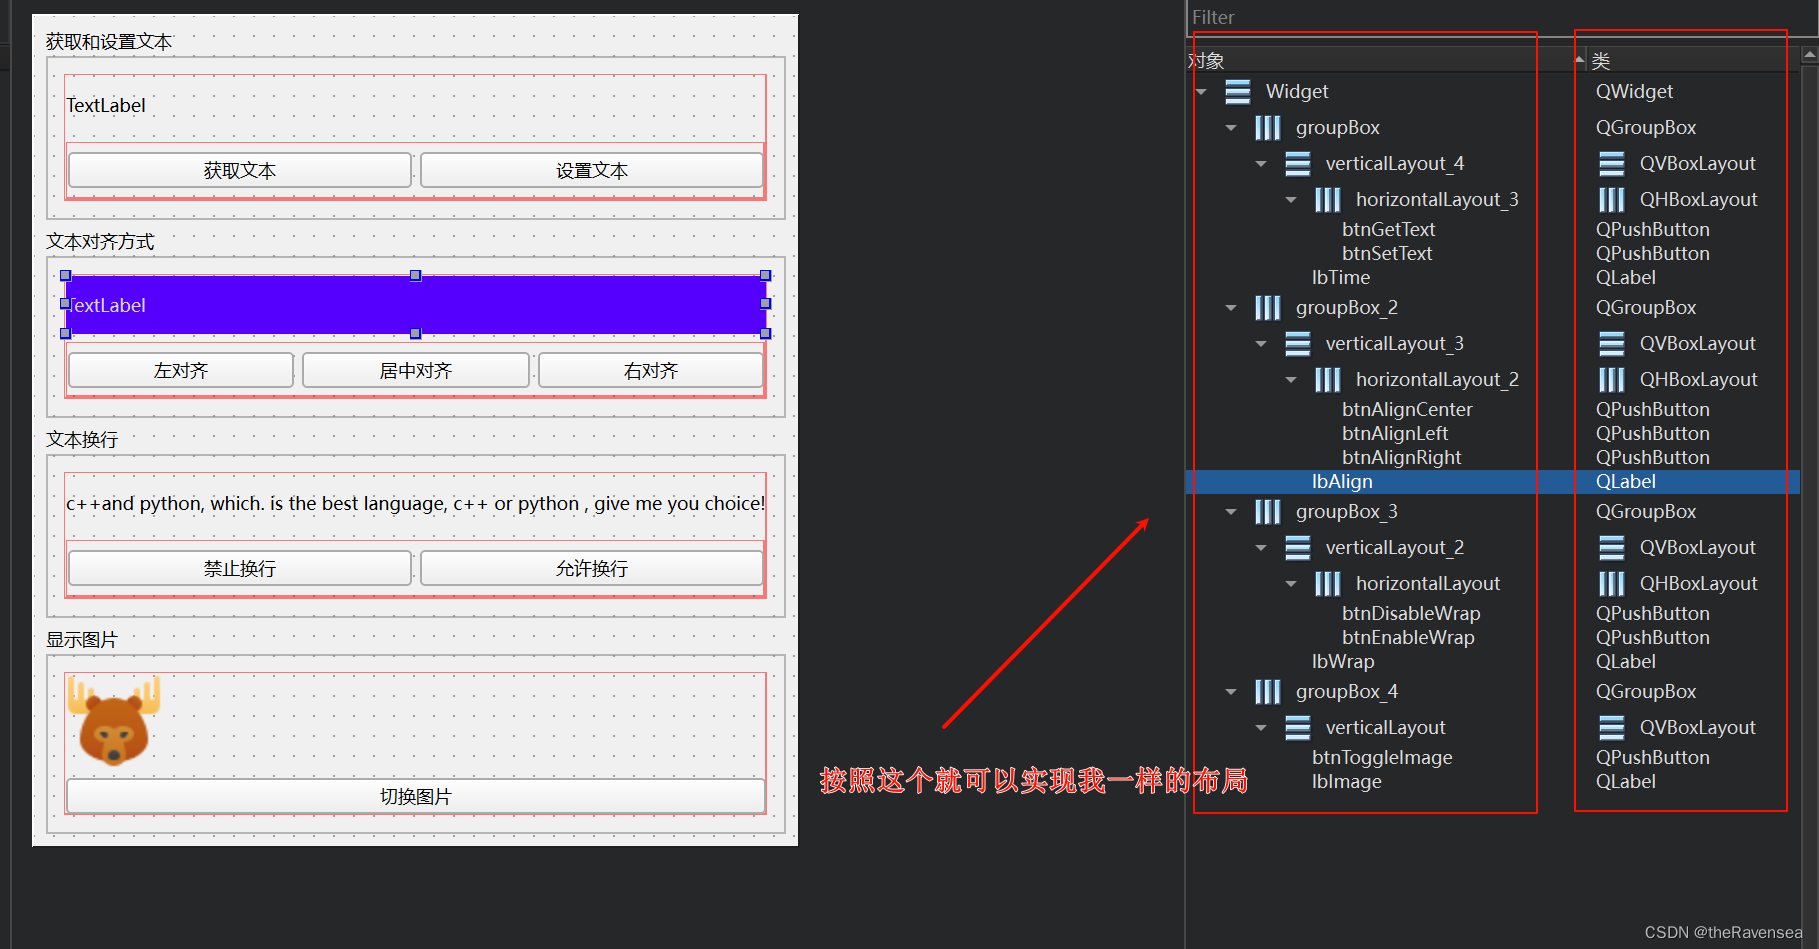1819x949 pixels.
Task: Select btnAlignLeft tree row
Action: click(x=1395, y=434)
